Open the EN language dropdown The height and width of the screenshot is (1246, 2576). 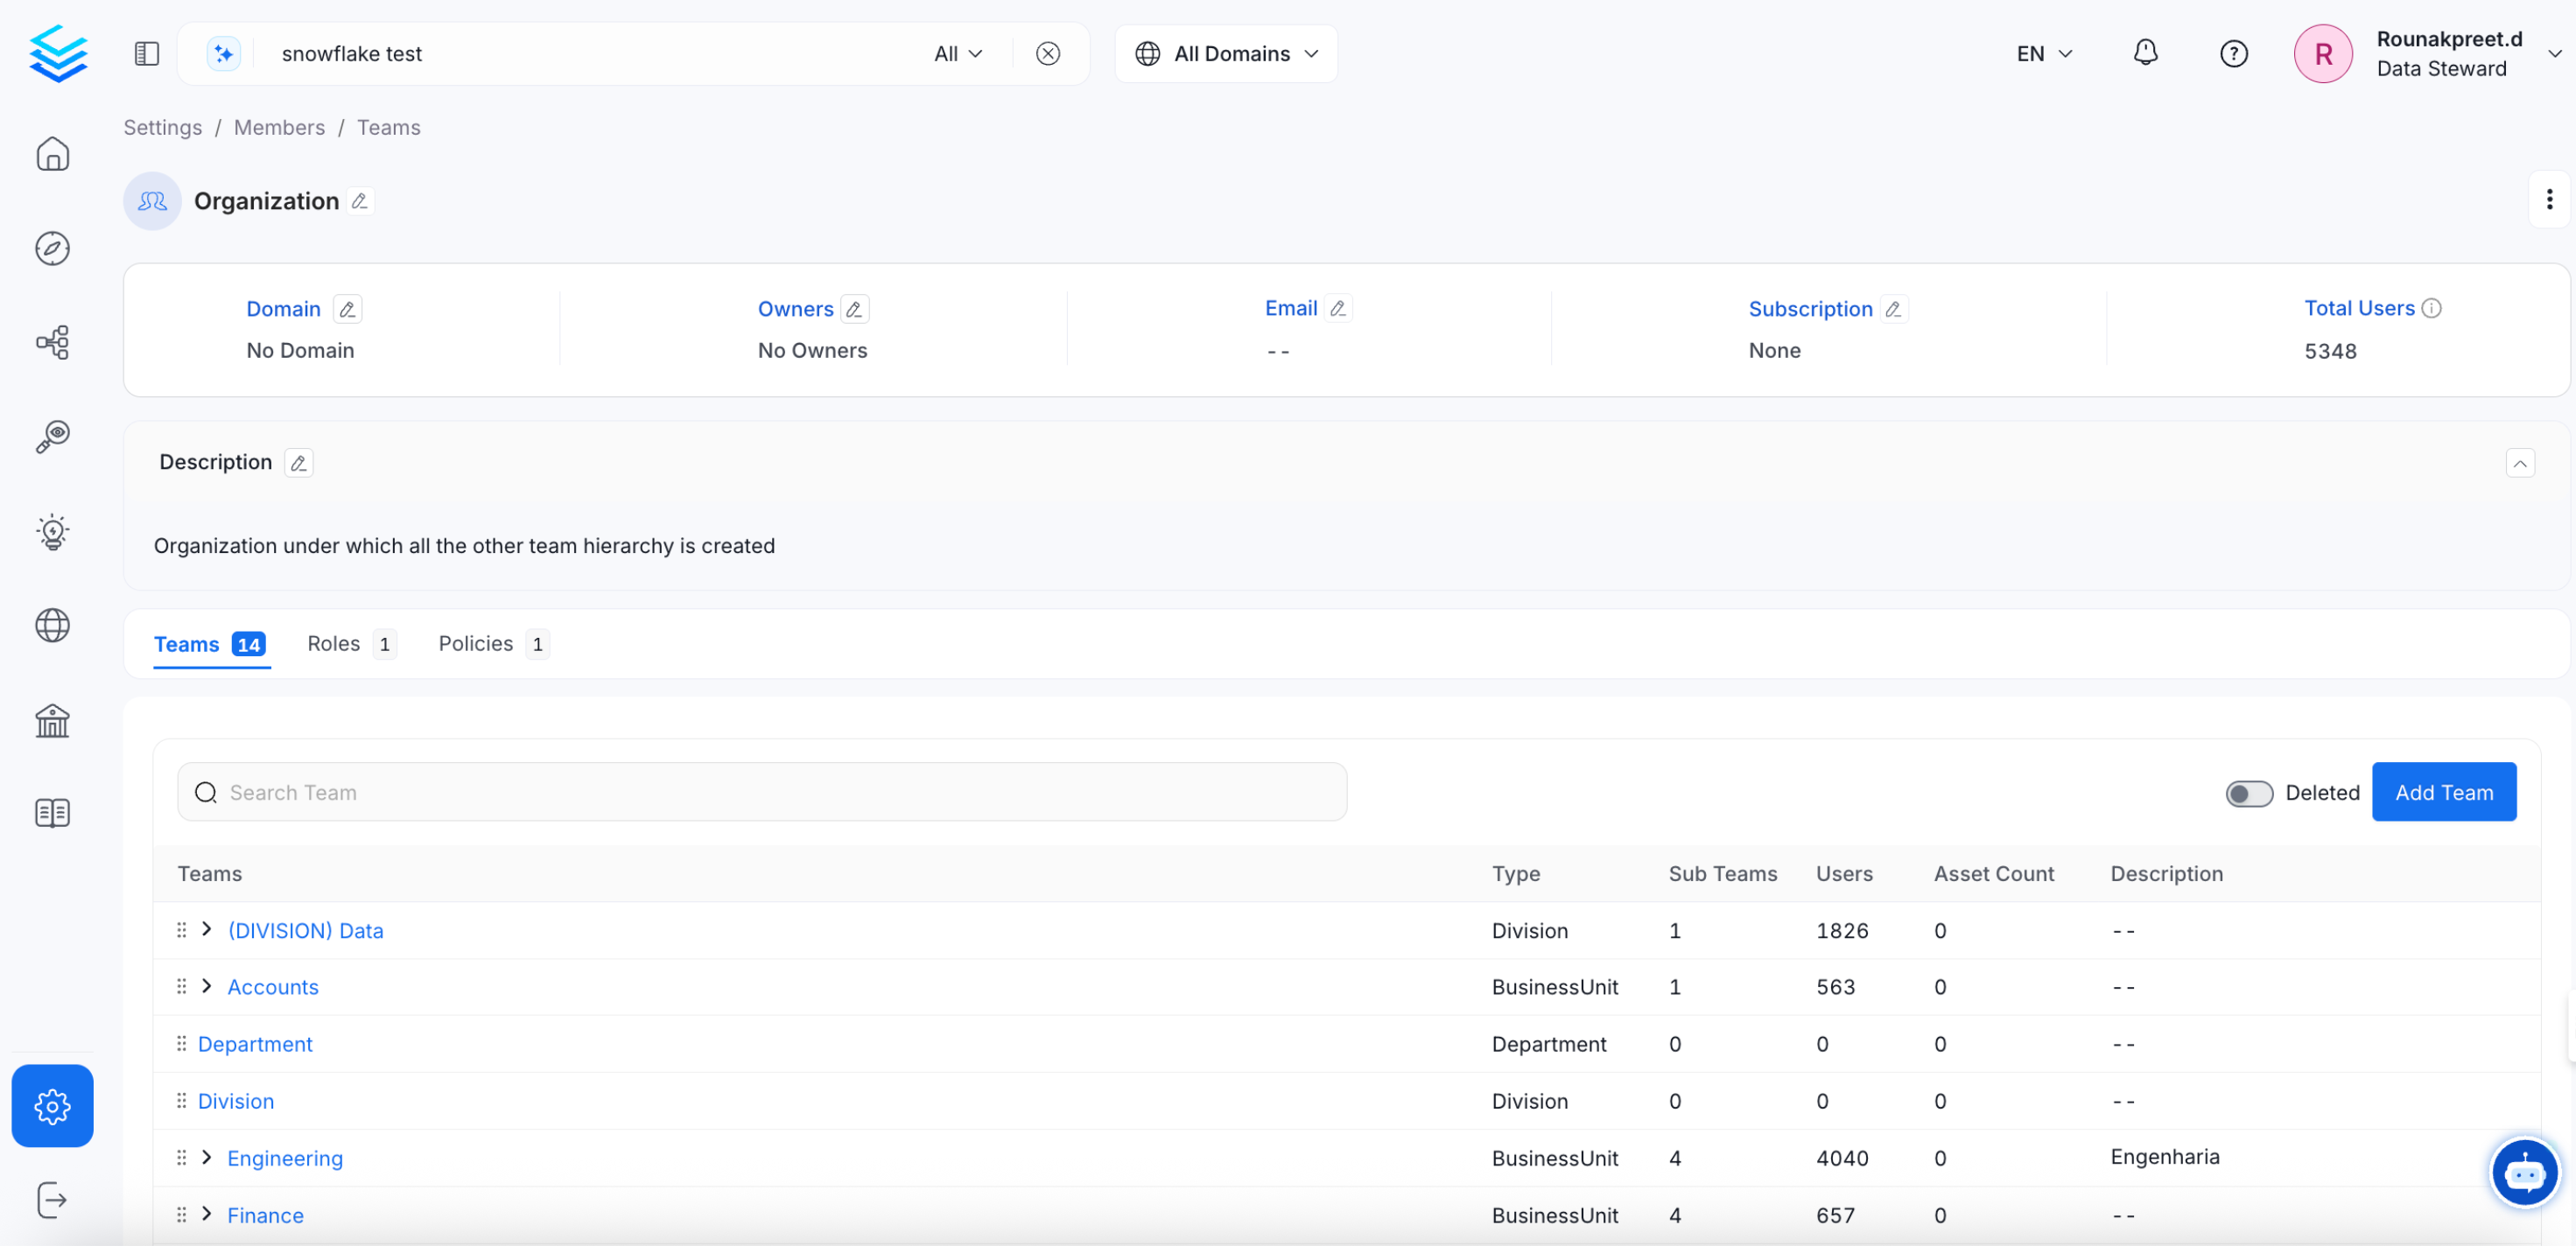pyautogui.click(x=2043, y=53)
